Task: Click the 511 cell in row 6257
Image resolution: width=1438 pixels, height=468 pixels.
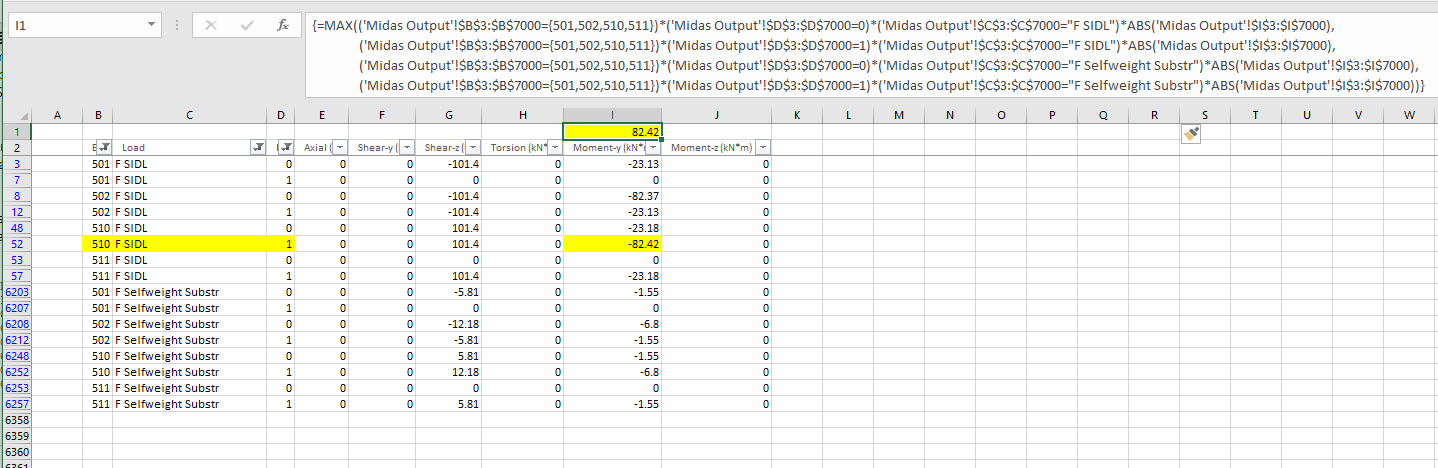Action: [x=99, y=403]
